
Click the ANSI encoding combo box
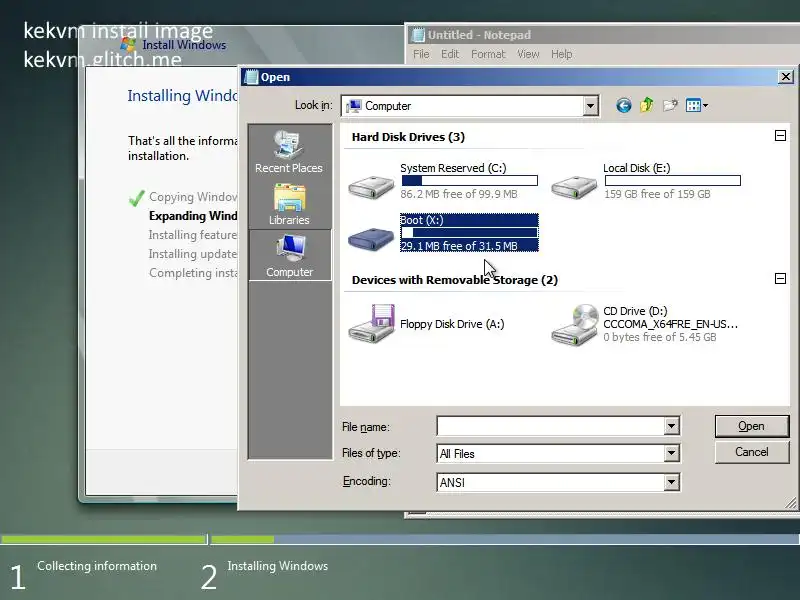tap(558, 482)
